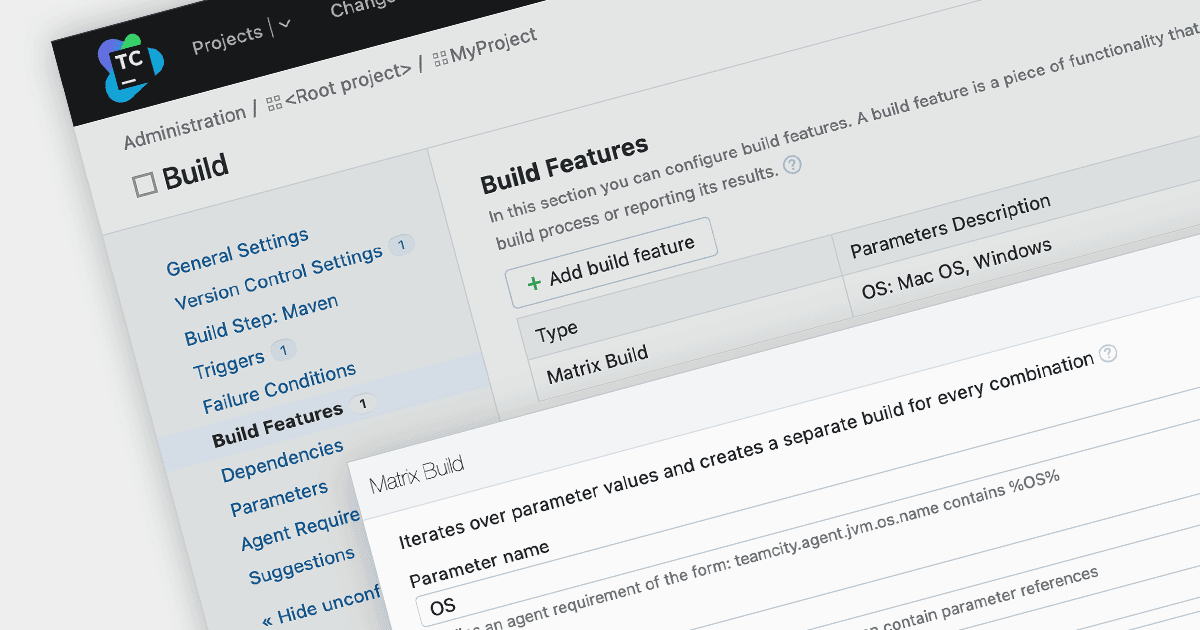Click the Add build feature button
Viewport: 1200px width, 630px height.
click(613, 262)
